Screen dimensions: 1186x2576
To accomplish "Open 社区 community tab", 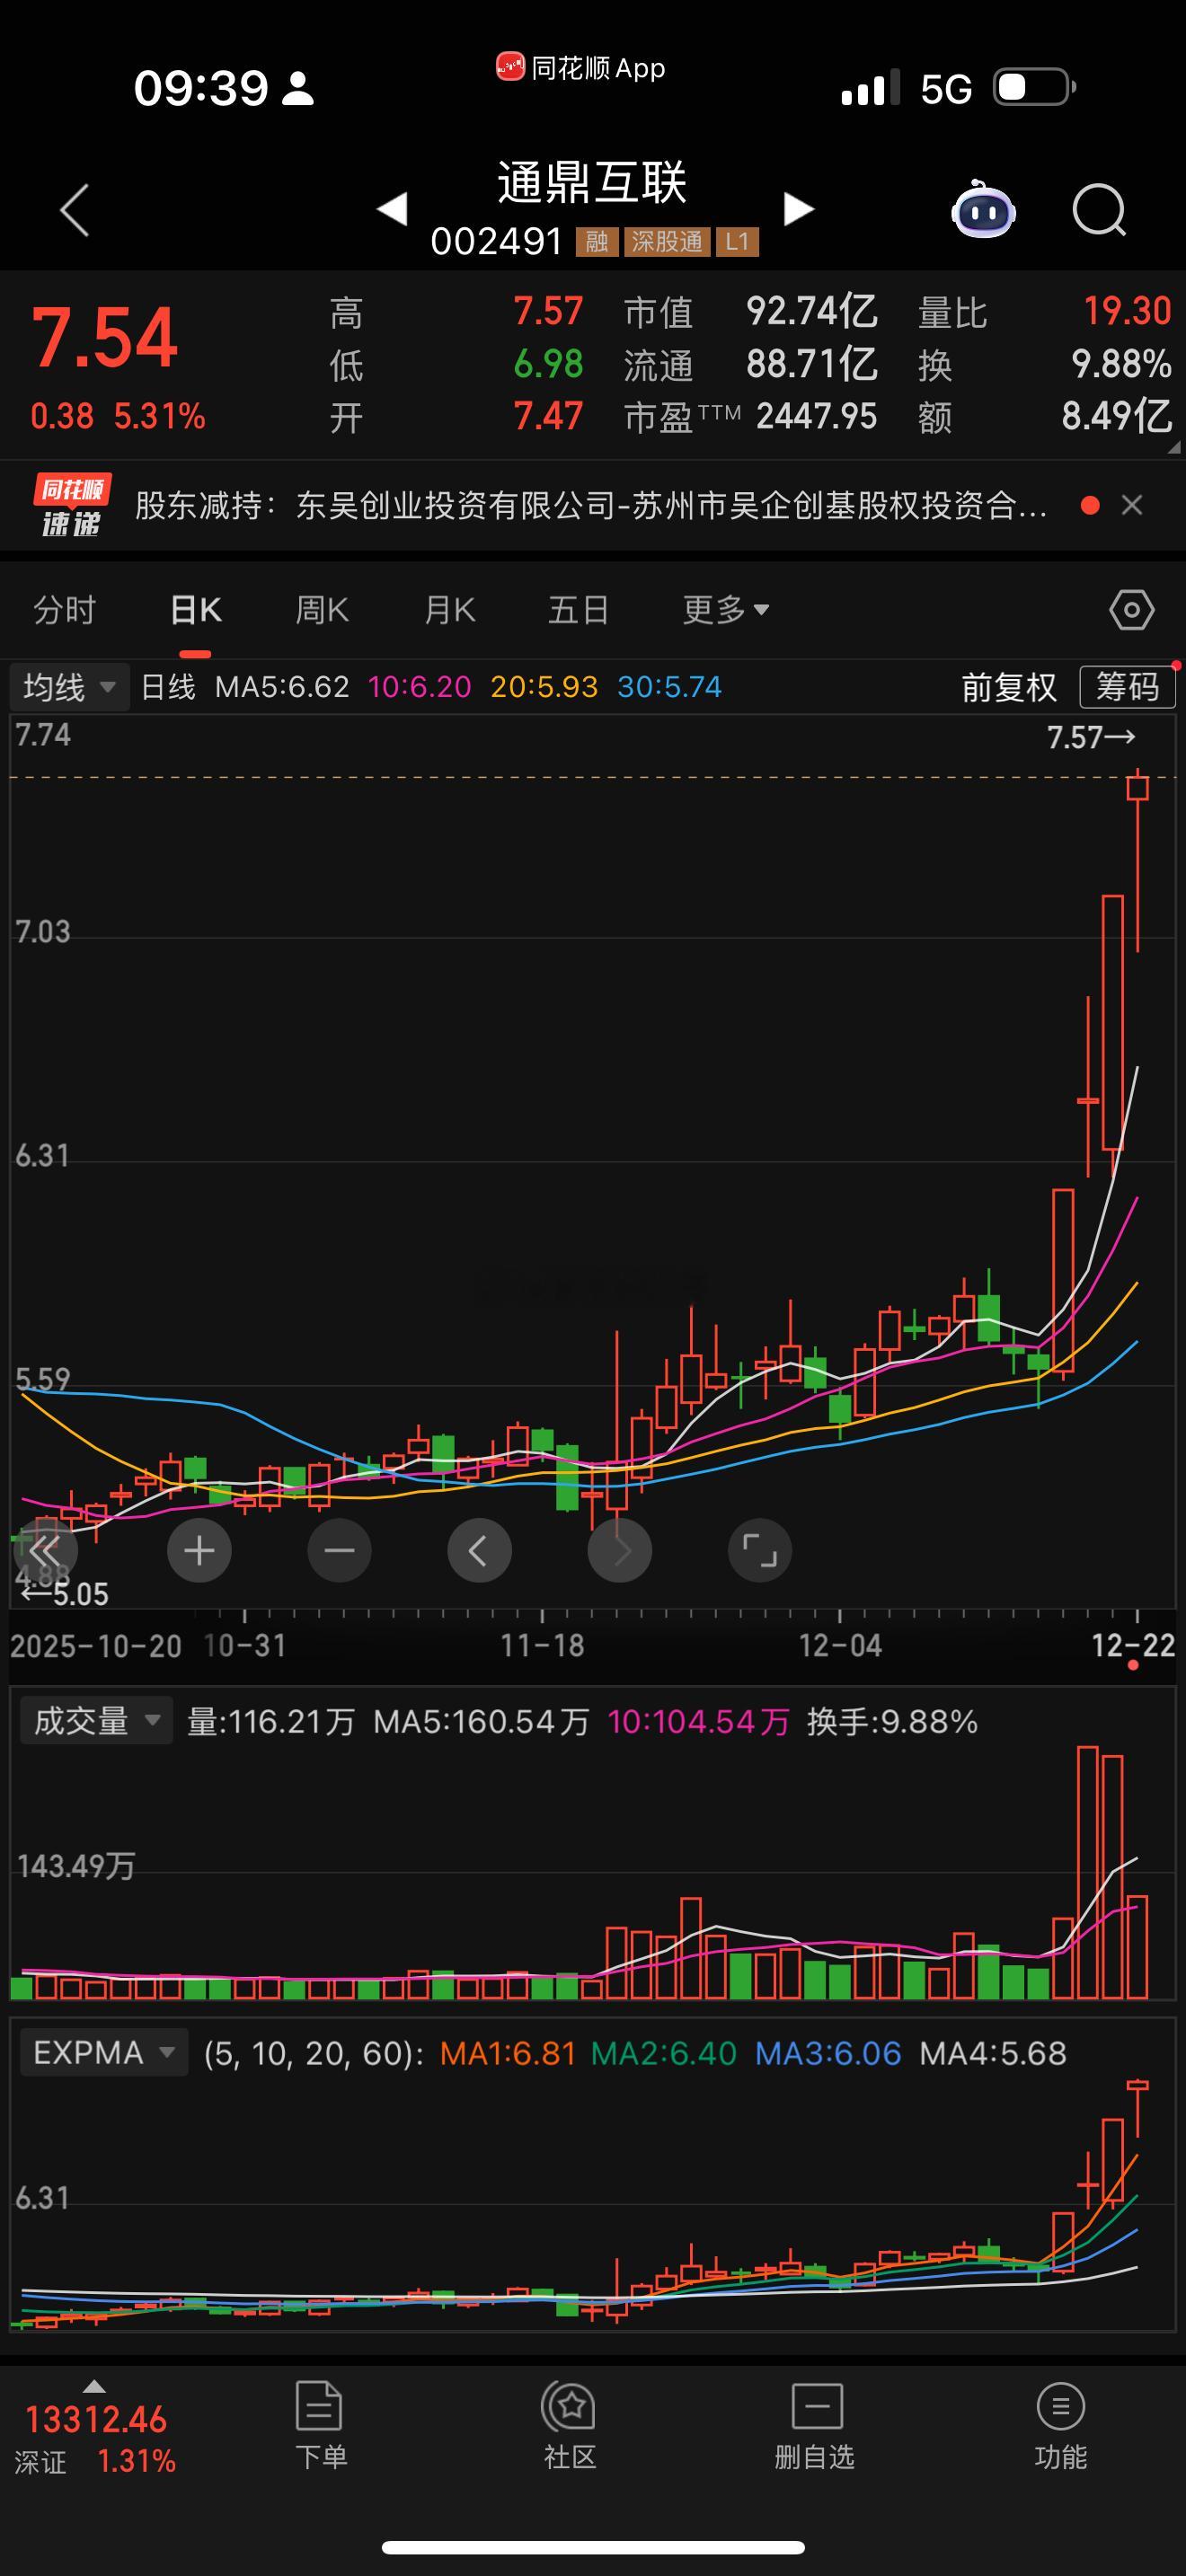I will [569, 2427].
